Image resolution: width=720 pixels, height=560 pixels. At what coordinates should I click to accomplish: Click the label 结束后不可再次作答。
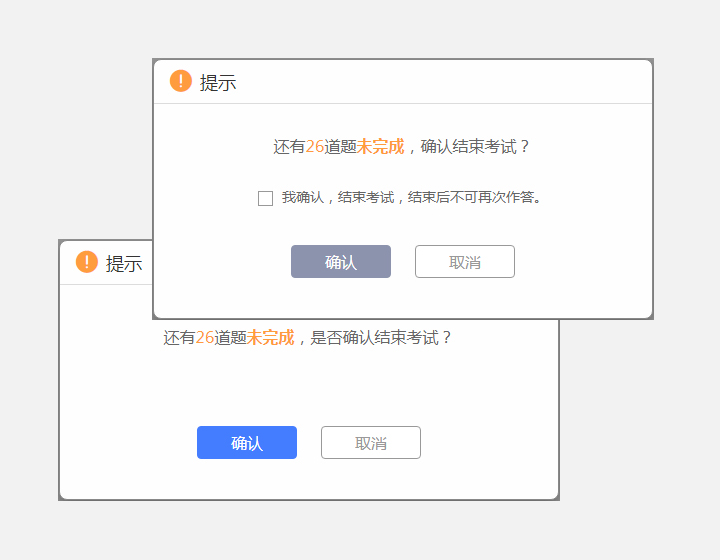pos(475,197)
